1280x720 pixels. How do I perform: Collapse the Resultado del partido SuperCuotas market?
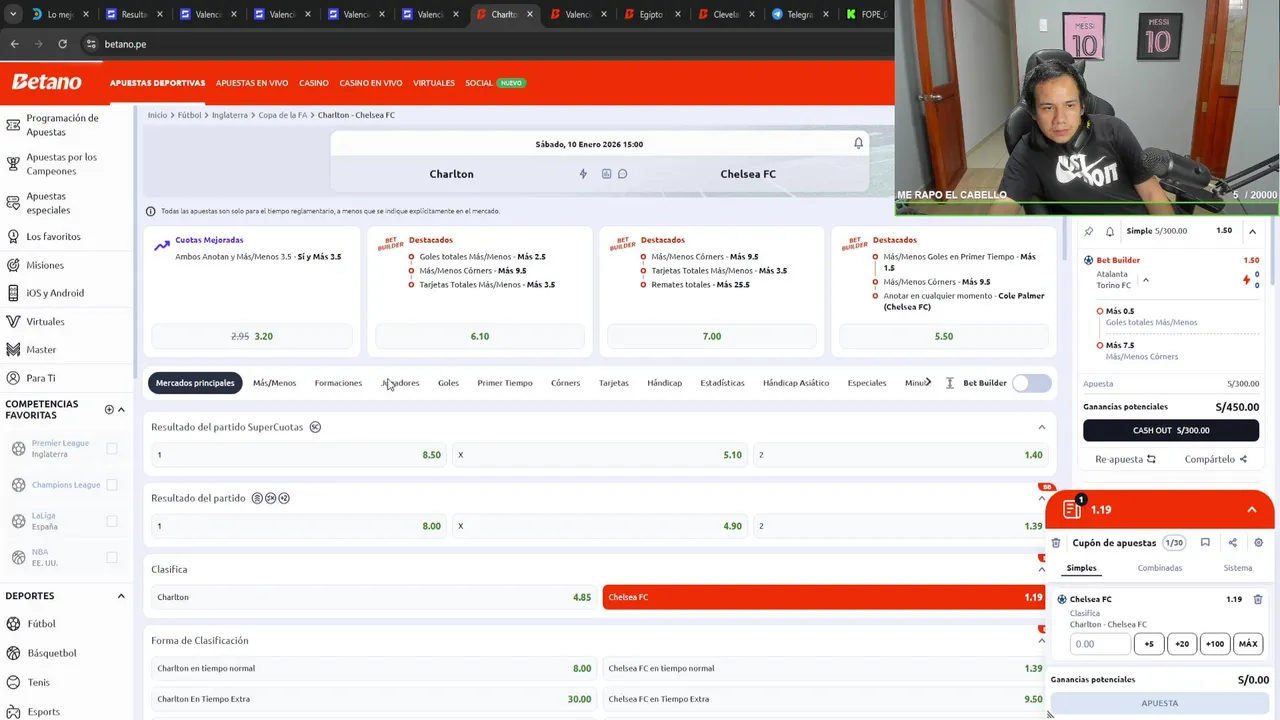(x=1041, y=427)
